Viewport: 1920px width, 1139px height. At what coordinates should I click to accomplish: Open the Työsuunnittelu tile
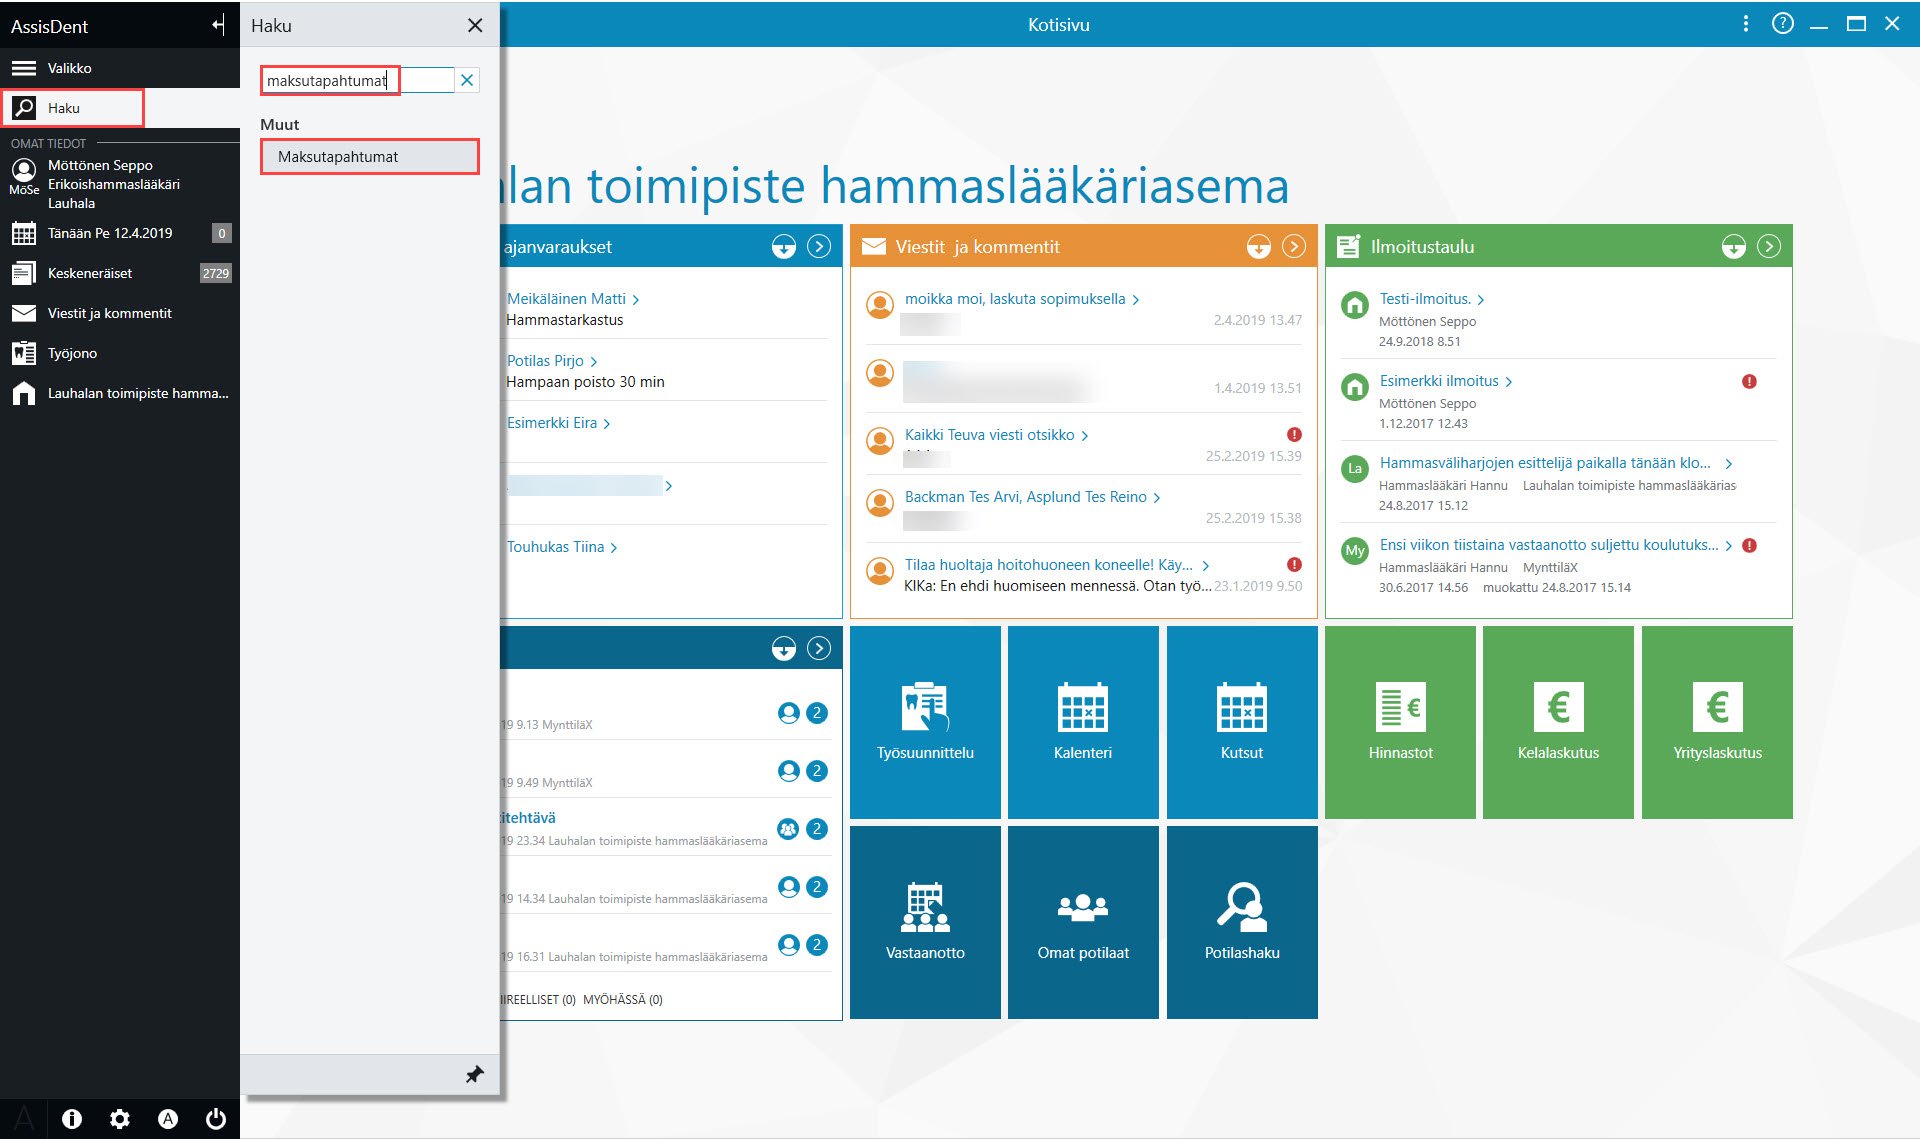click(x=925, y=722)
